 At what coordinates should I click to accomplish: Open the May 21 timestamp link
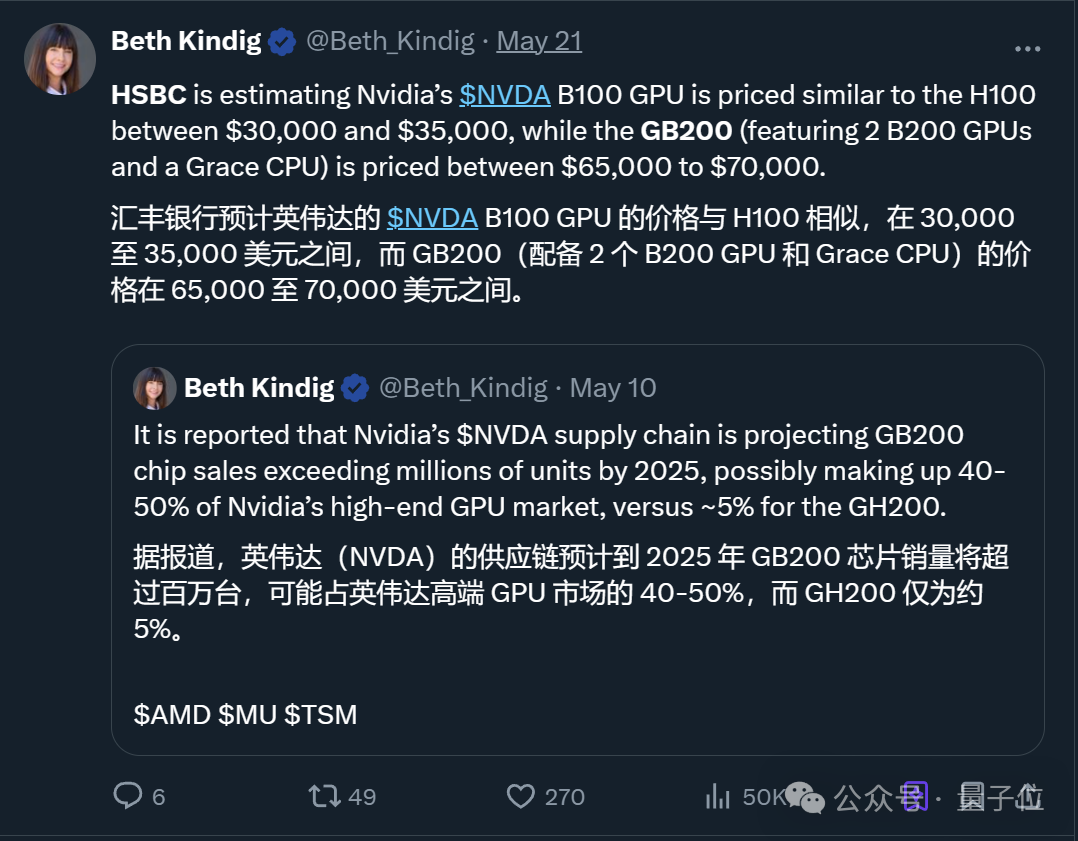click(x=539, y=41)
